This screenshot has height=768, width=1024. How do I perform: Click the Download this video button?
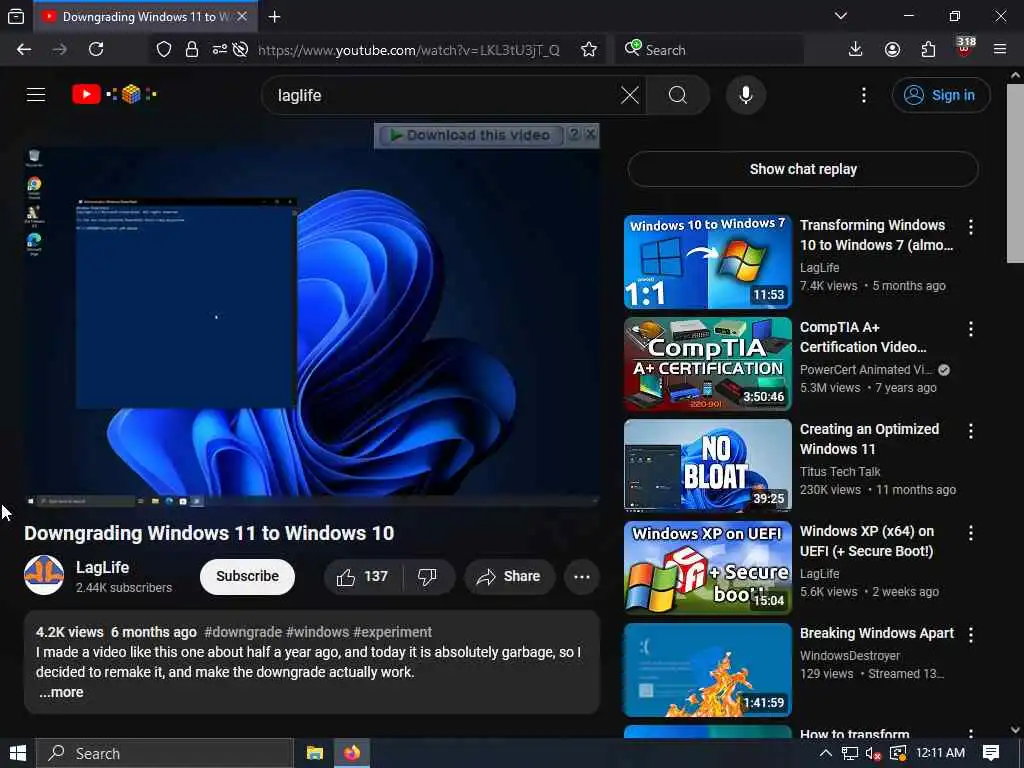[470, 135]
